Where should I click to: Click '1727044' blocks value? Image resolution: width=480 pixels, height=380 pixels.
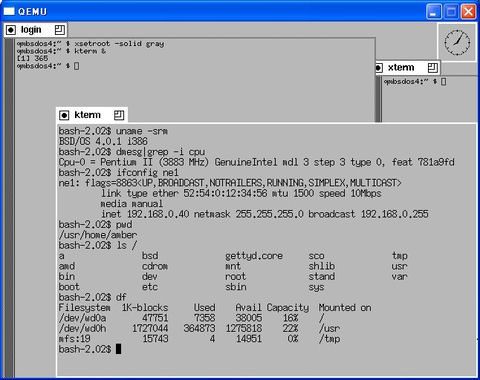[x=150, y=329]
